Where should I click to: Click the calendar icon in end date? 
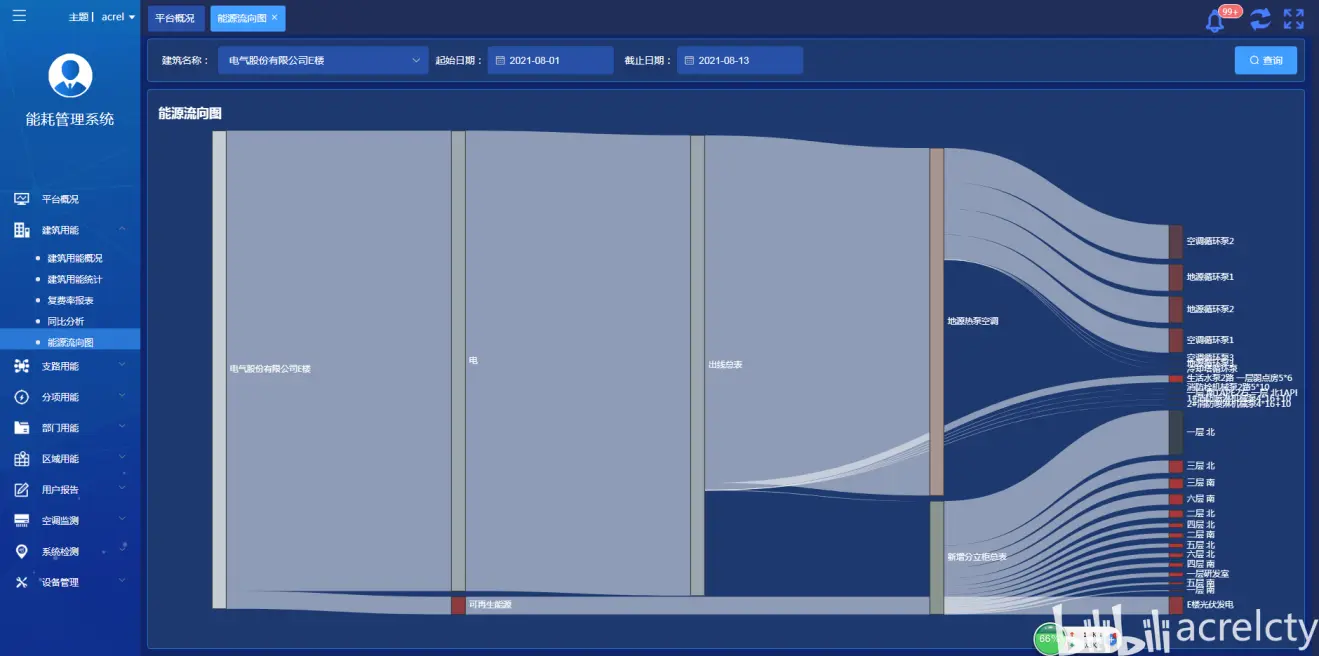[x=689, y=61]
